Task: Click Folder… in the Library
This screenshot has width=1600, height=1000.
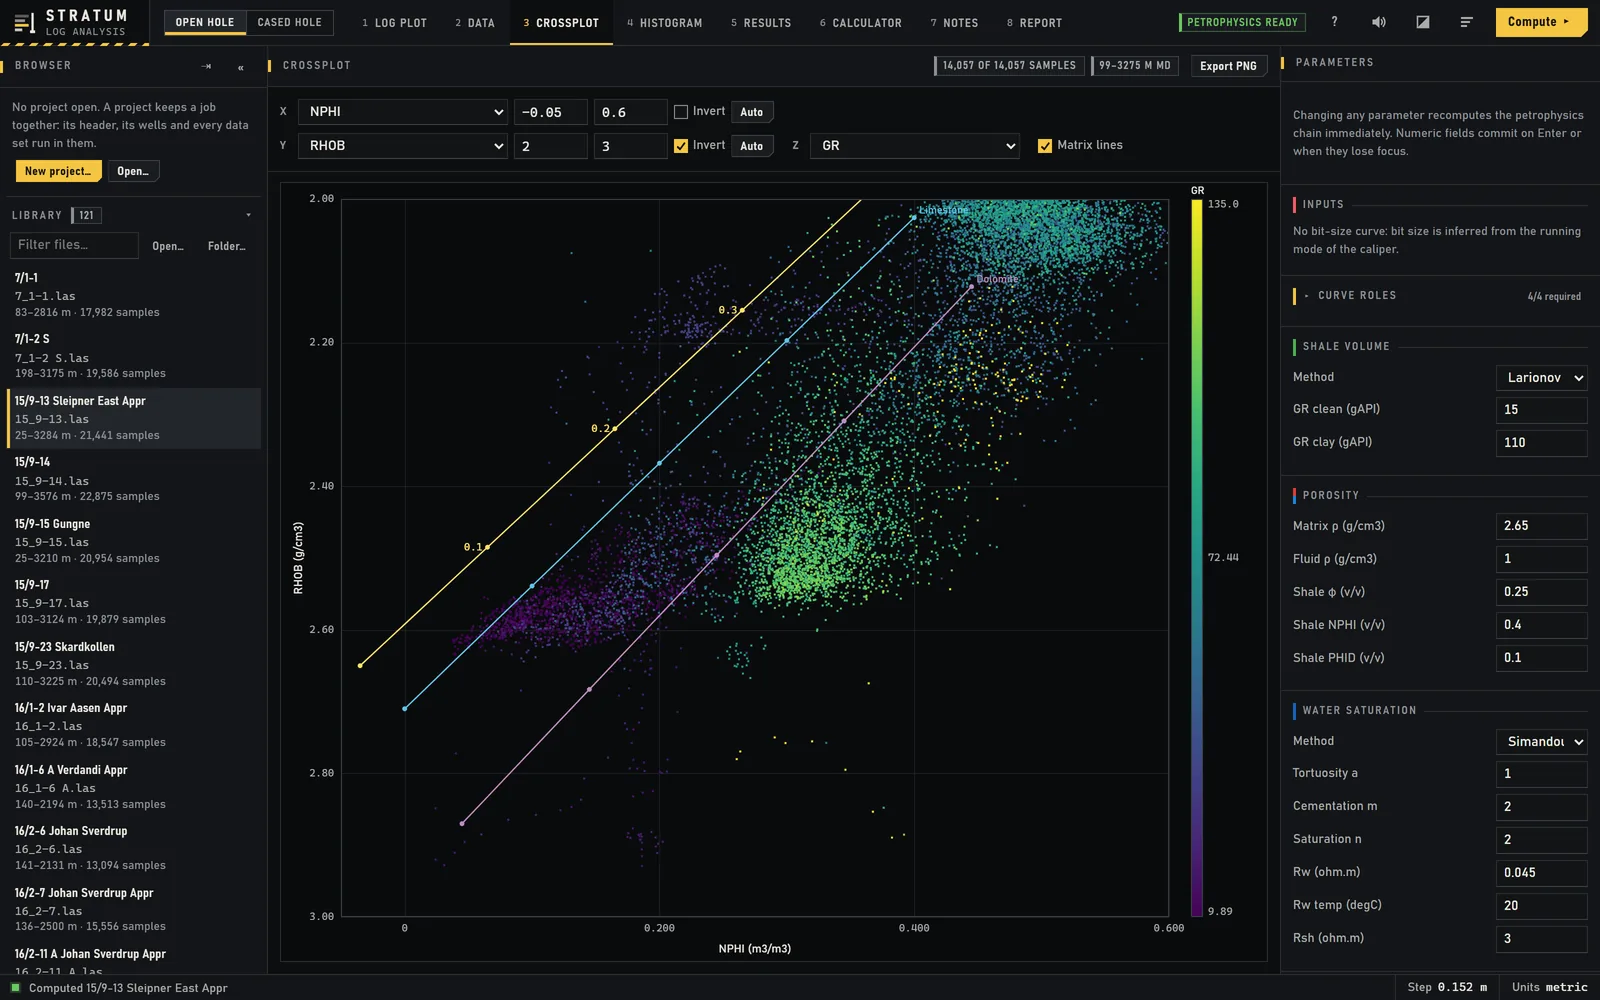Action: click(x=227, y=246)
